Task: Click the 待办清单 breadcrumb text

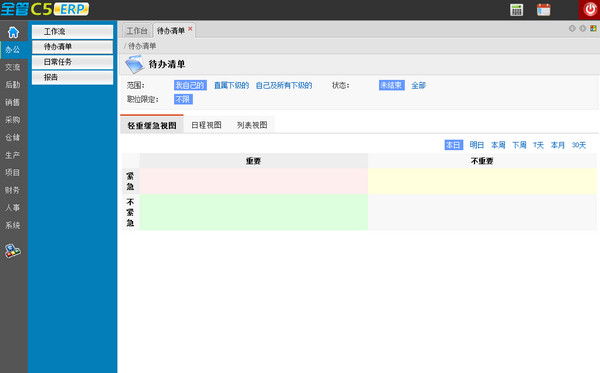Action: coord(142,46)
